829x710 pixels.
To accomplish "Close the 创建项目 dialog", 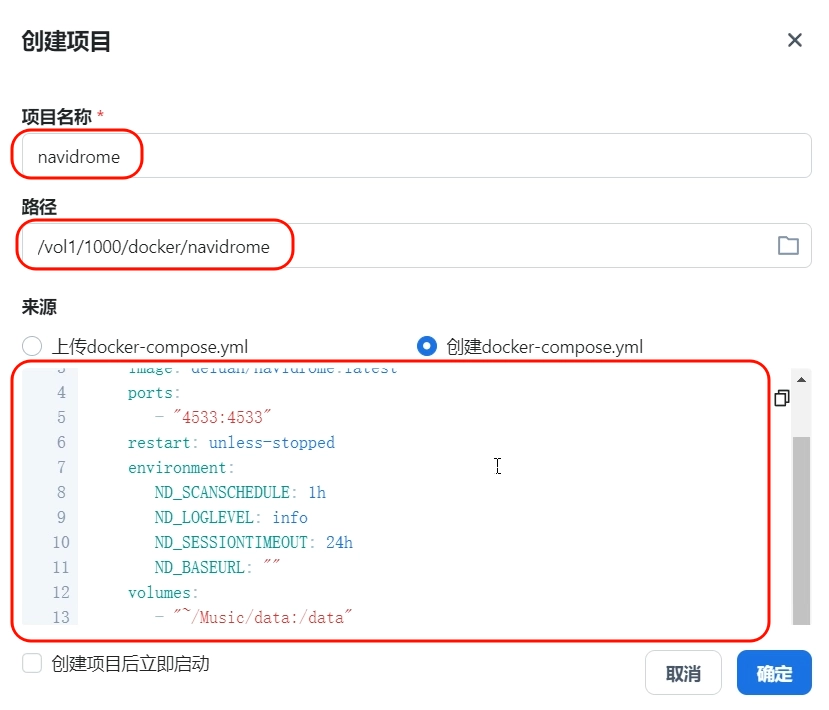I will click(794, 40).
